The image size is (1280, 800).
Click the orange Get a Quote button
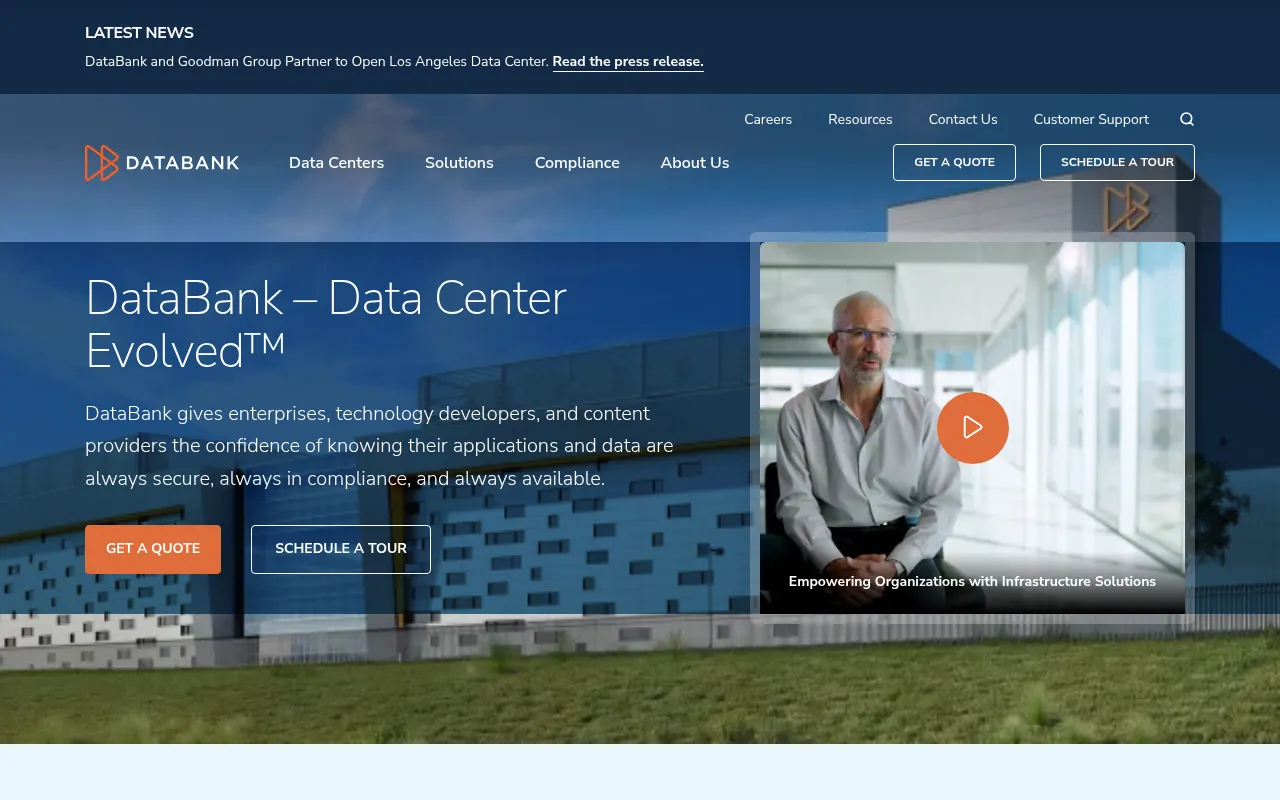[153, 549]
